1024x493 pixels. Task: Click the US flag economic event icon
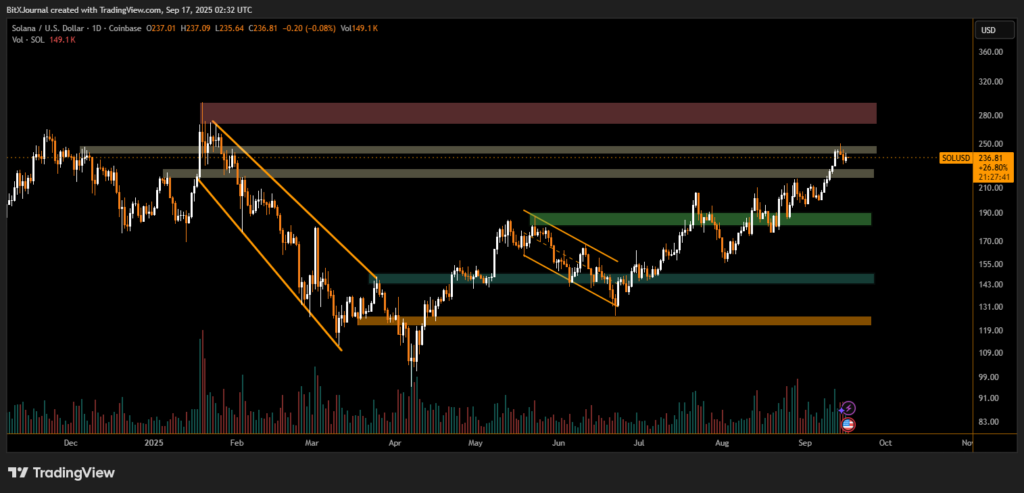click(848, 424)
